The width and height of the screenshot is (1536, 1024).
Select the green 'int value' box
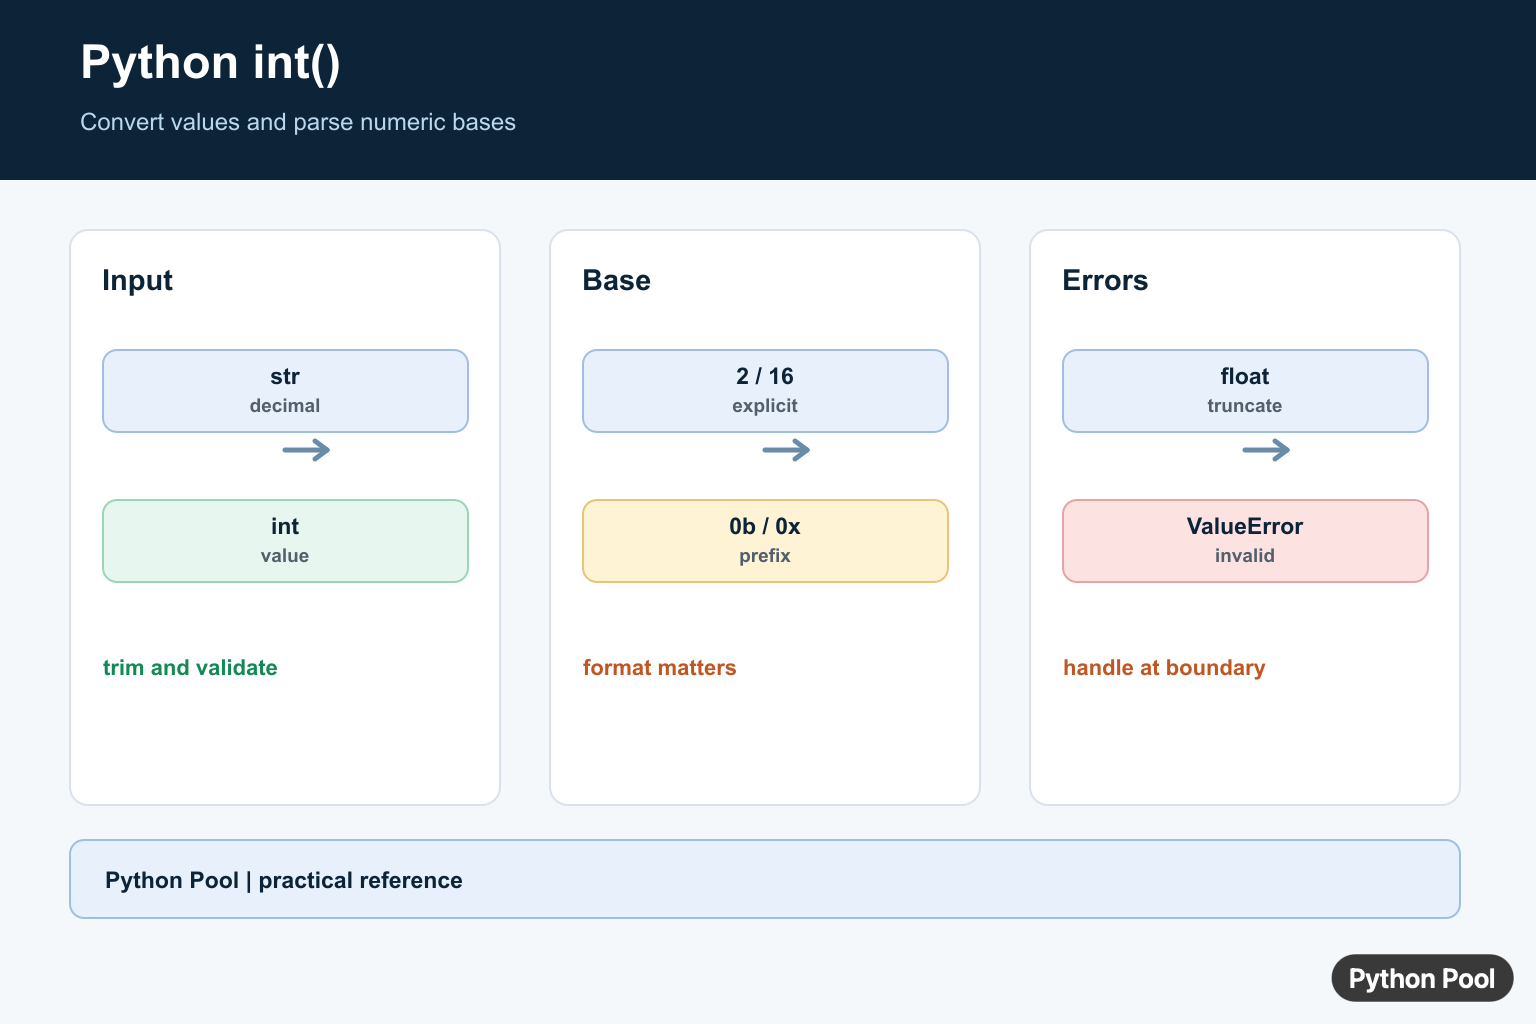click(x=285, y=541)
